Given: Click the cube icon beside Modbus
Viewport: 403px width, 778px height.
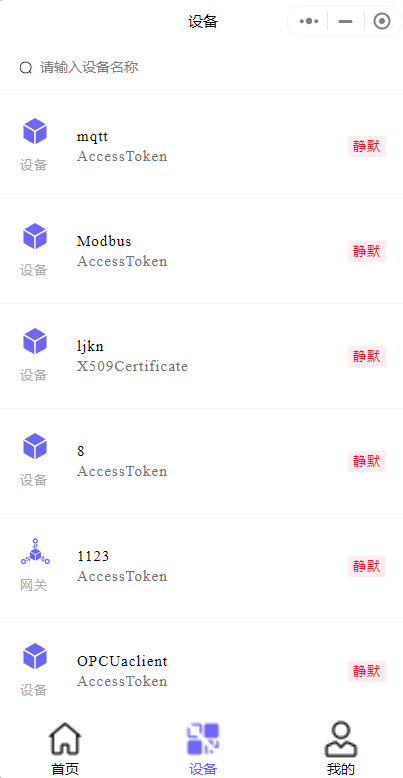Looking at the screenshot, I should [x=35, y=236].
